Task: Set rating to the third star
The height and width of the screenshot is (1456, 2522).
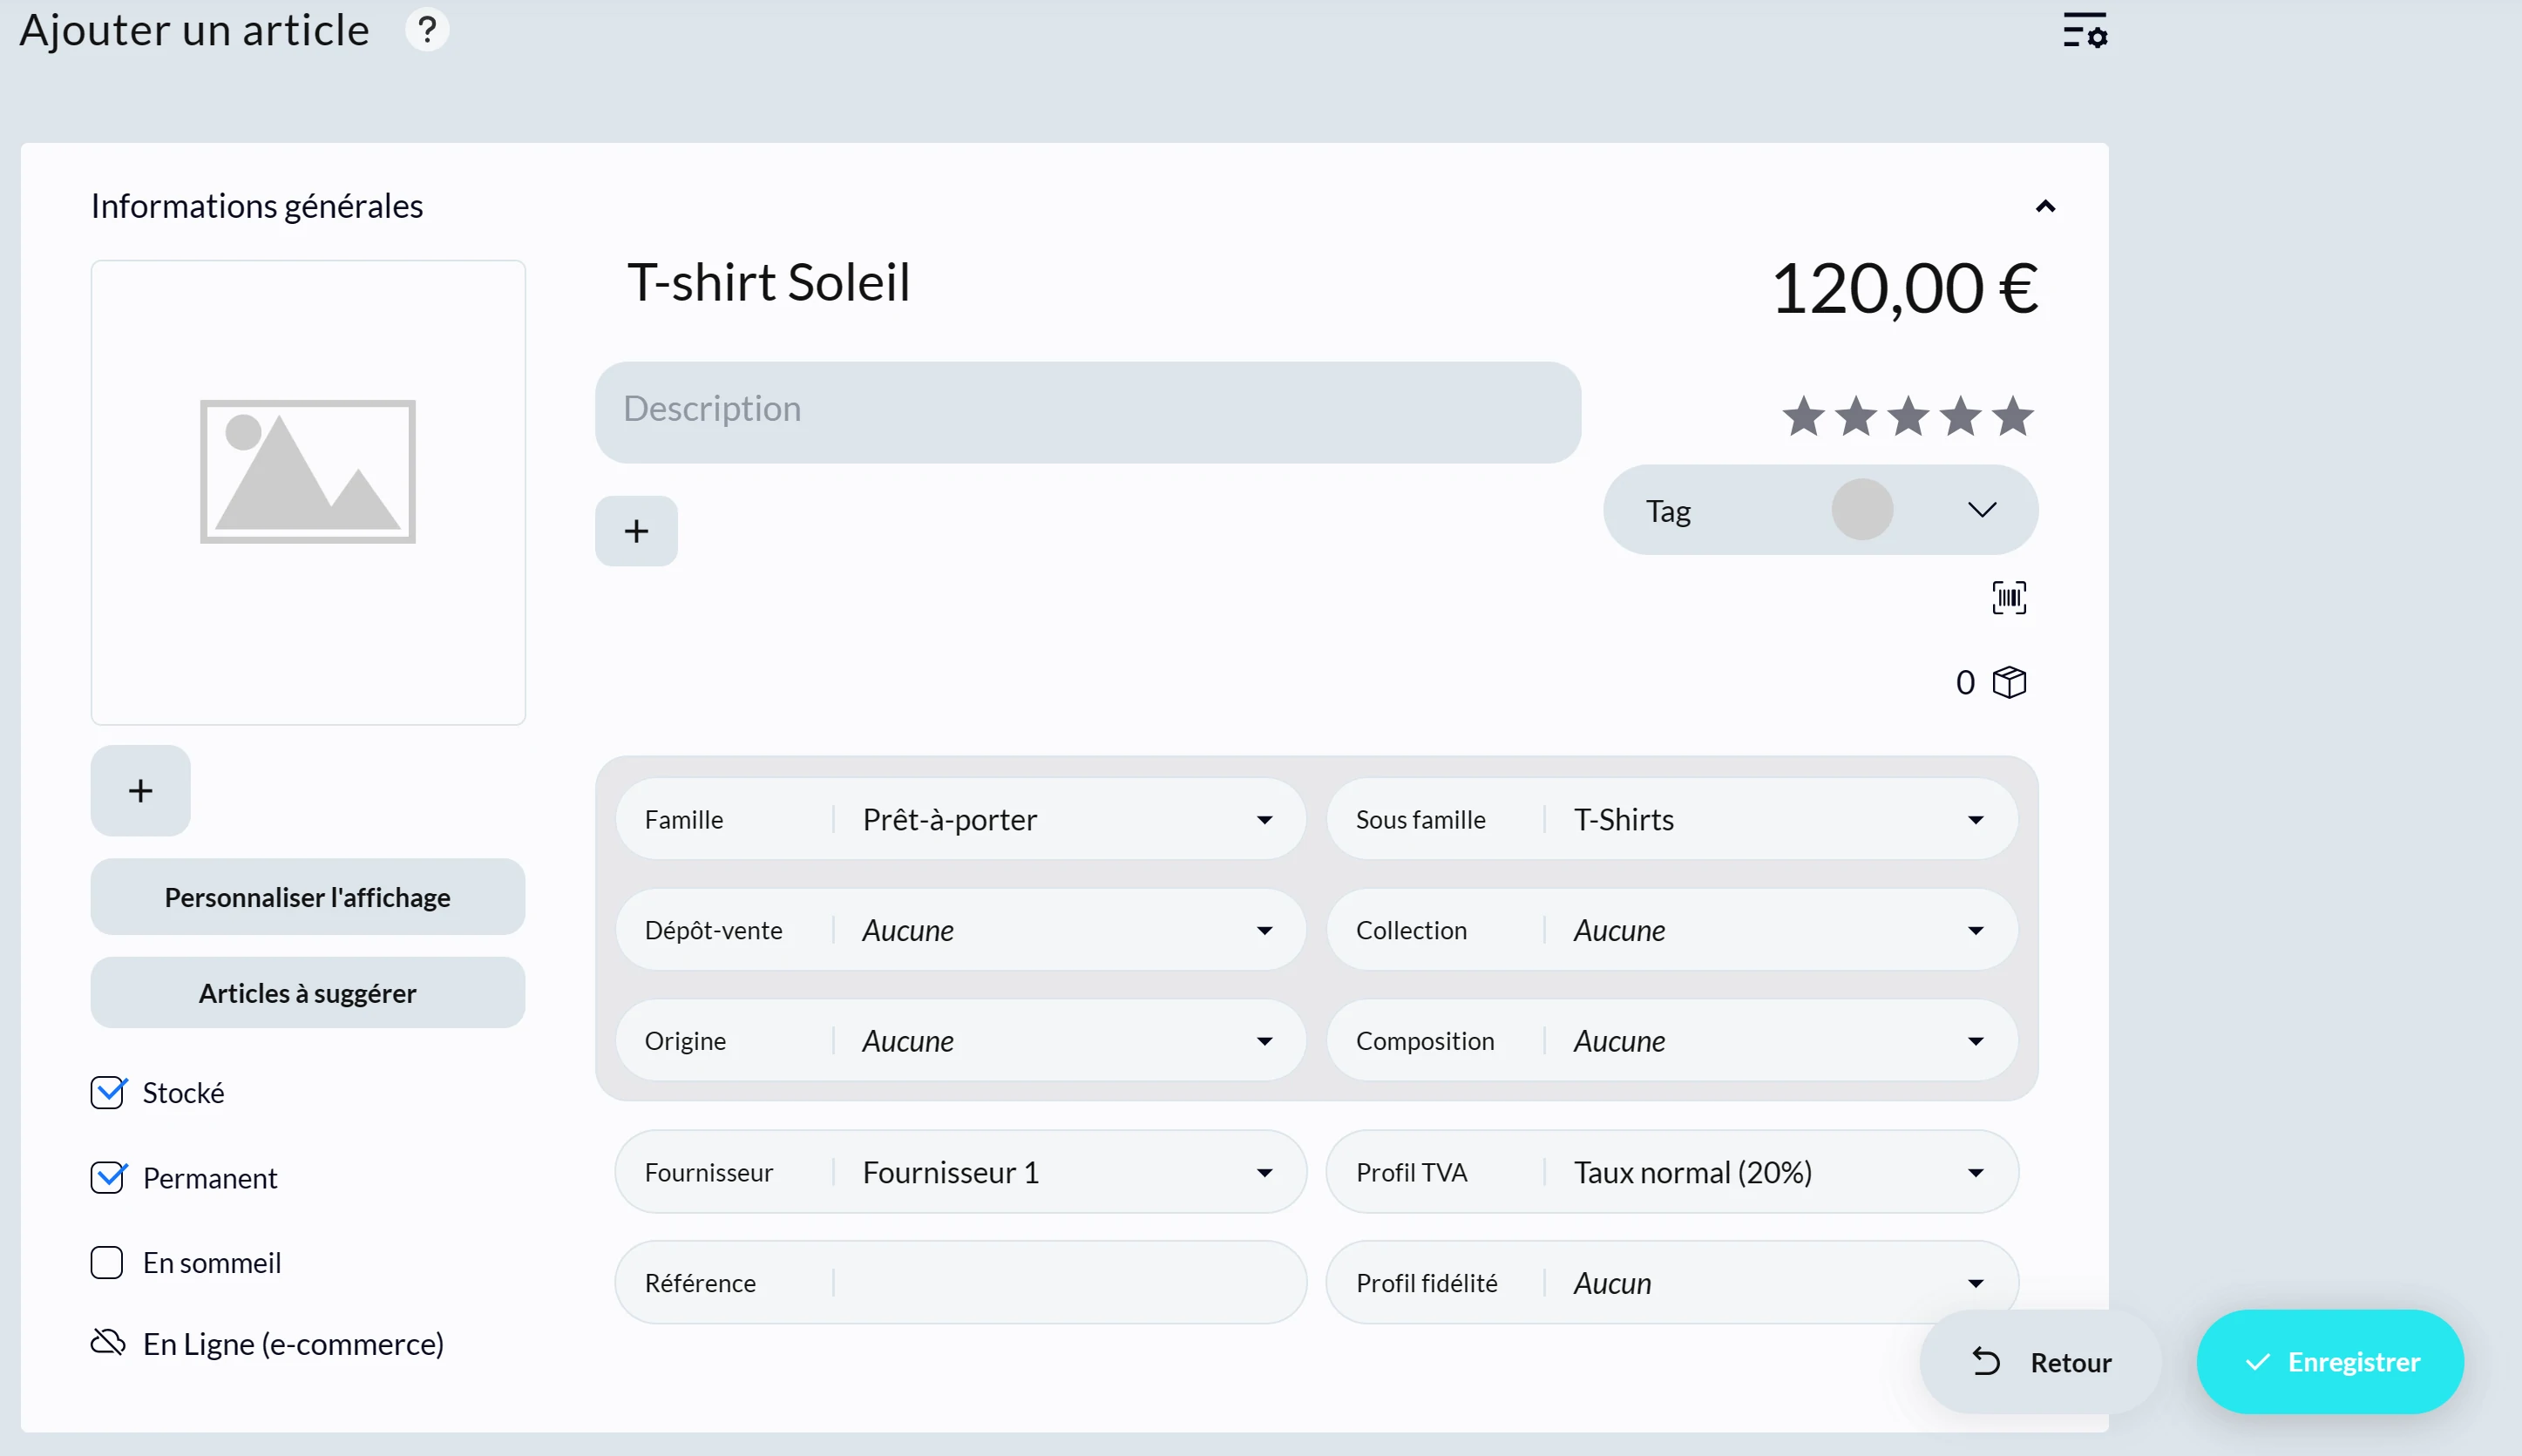Action: pos(1908,416)
